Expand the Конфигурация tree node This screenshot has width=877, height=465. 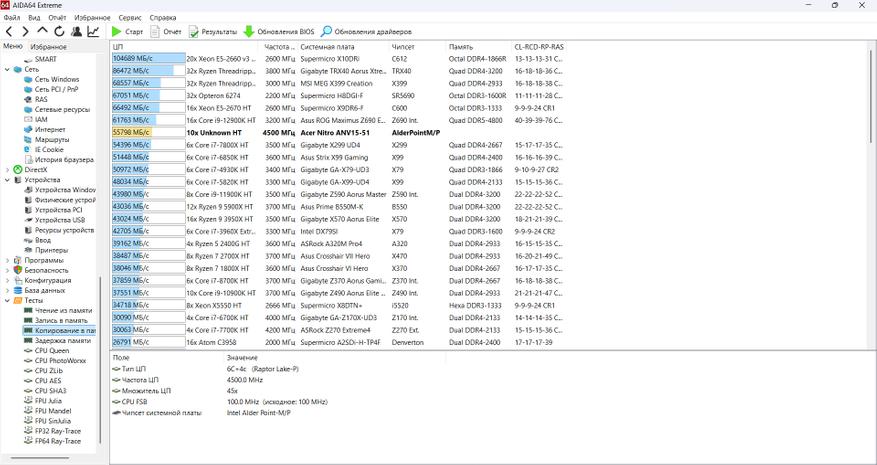tap(7, 280)
